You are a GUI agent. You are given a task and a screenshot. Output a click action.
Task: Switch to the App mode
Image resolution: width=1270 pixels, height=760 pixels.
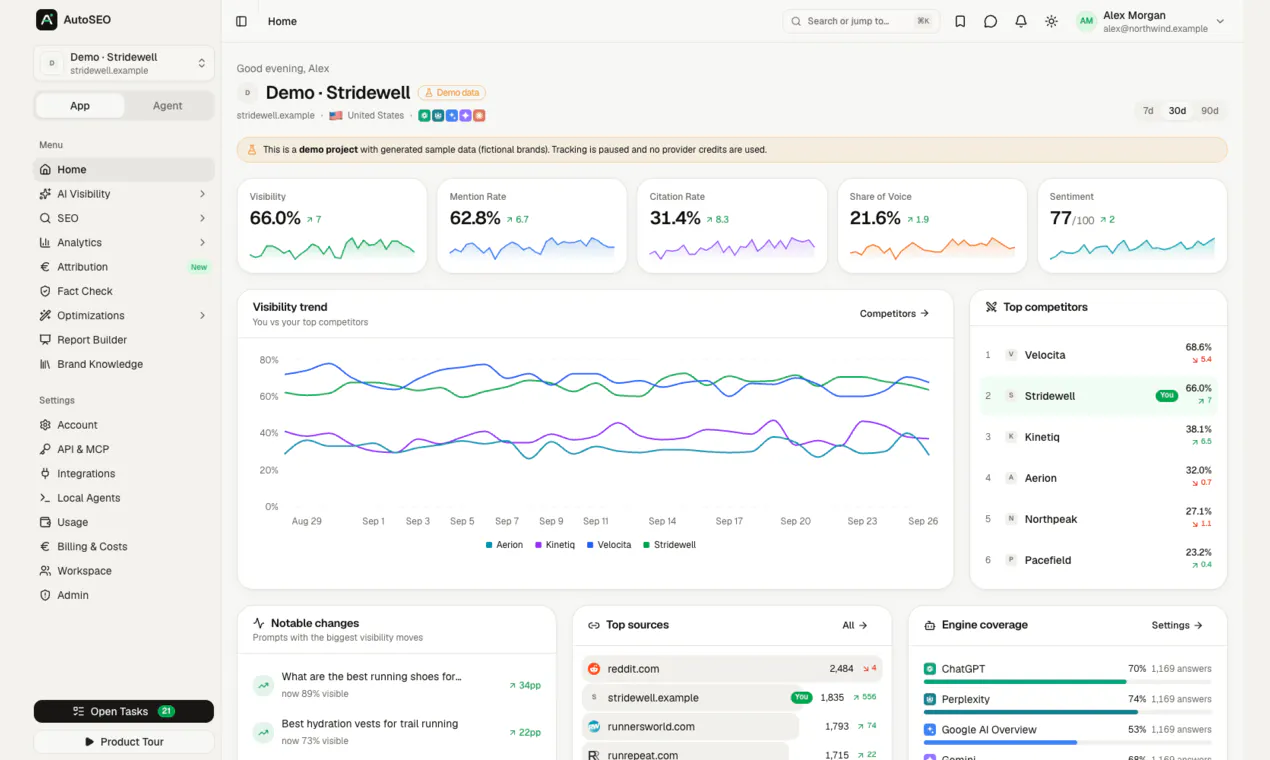[80, 106]
